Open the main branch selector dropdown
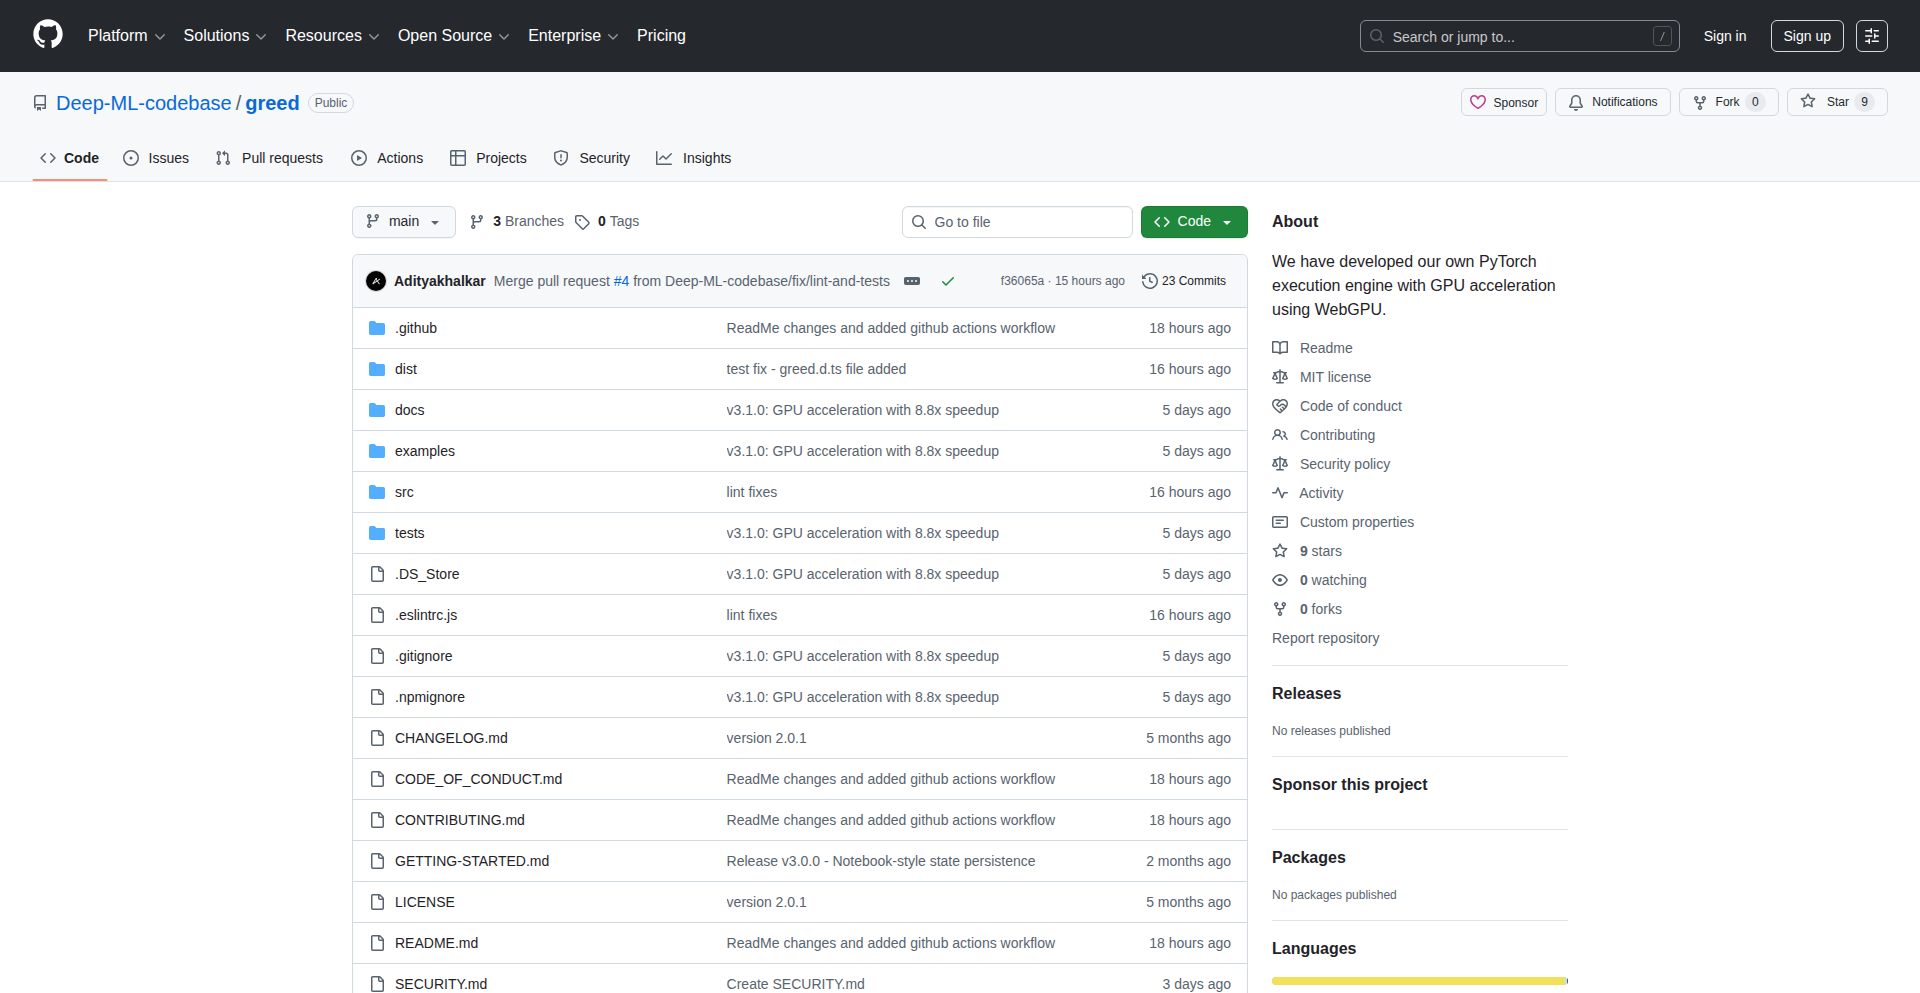The height and width of the screenshot is (993, 1920). (x=403, y=221)
